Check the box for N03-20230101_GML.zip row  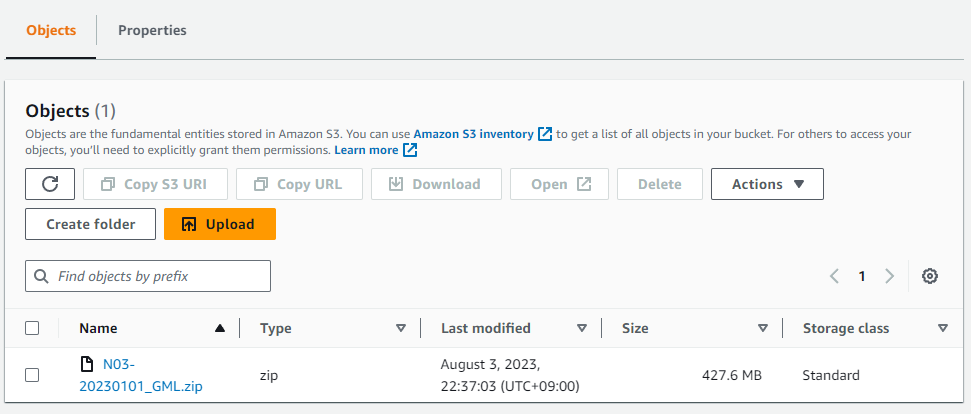pos(32,375)
